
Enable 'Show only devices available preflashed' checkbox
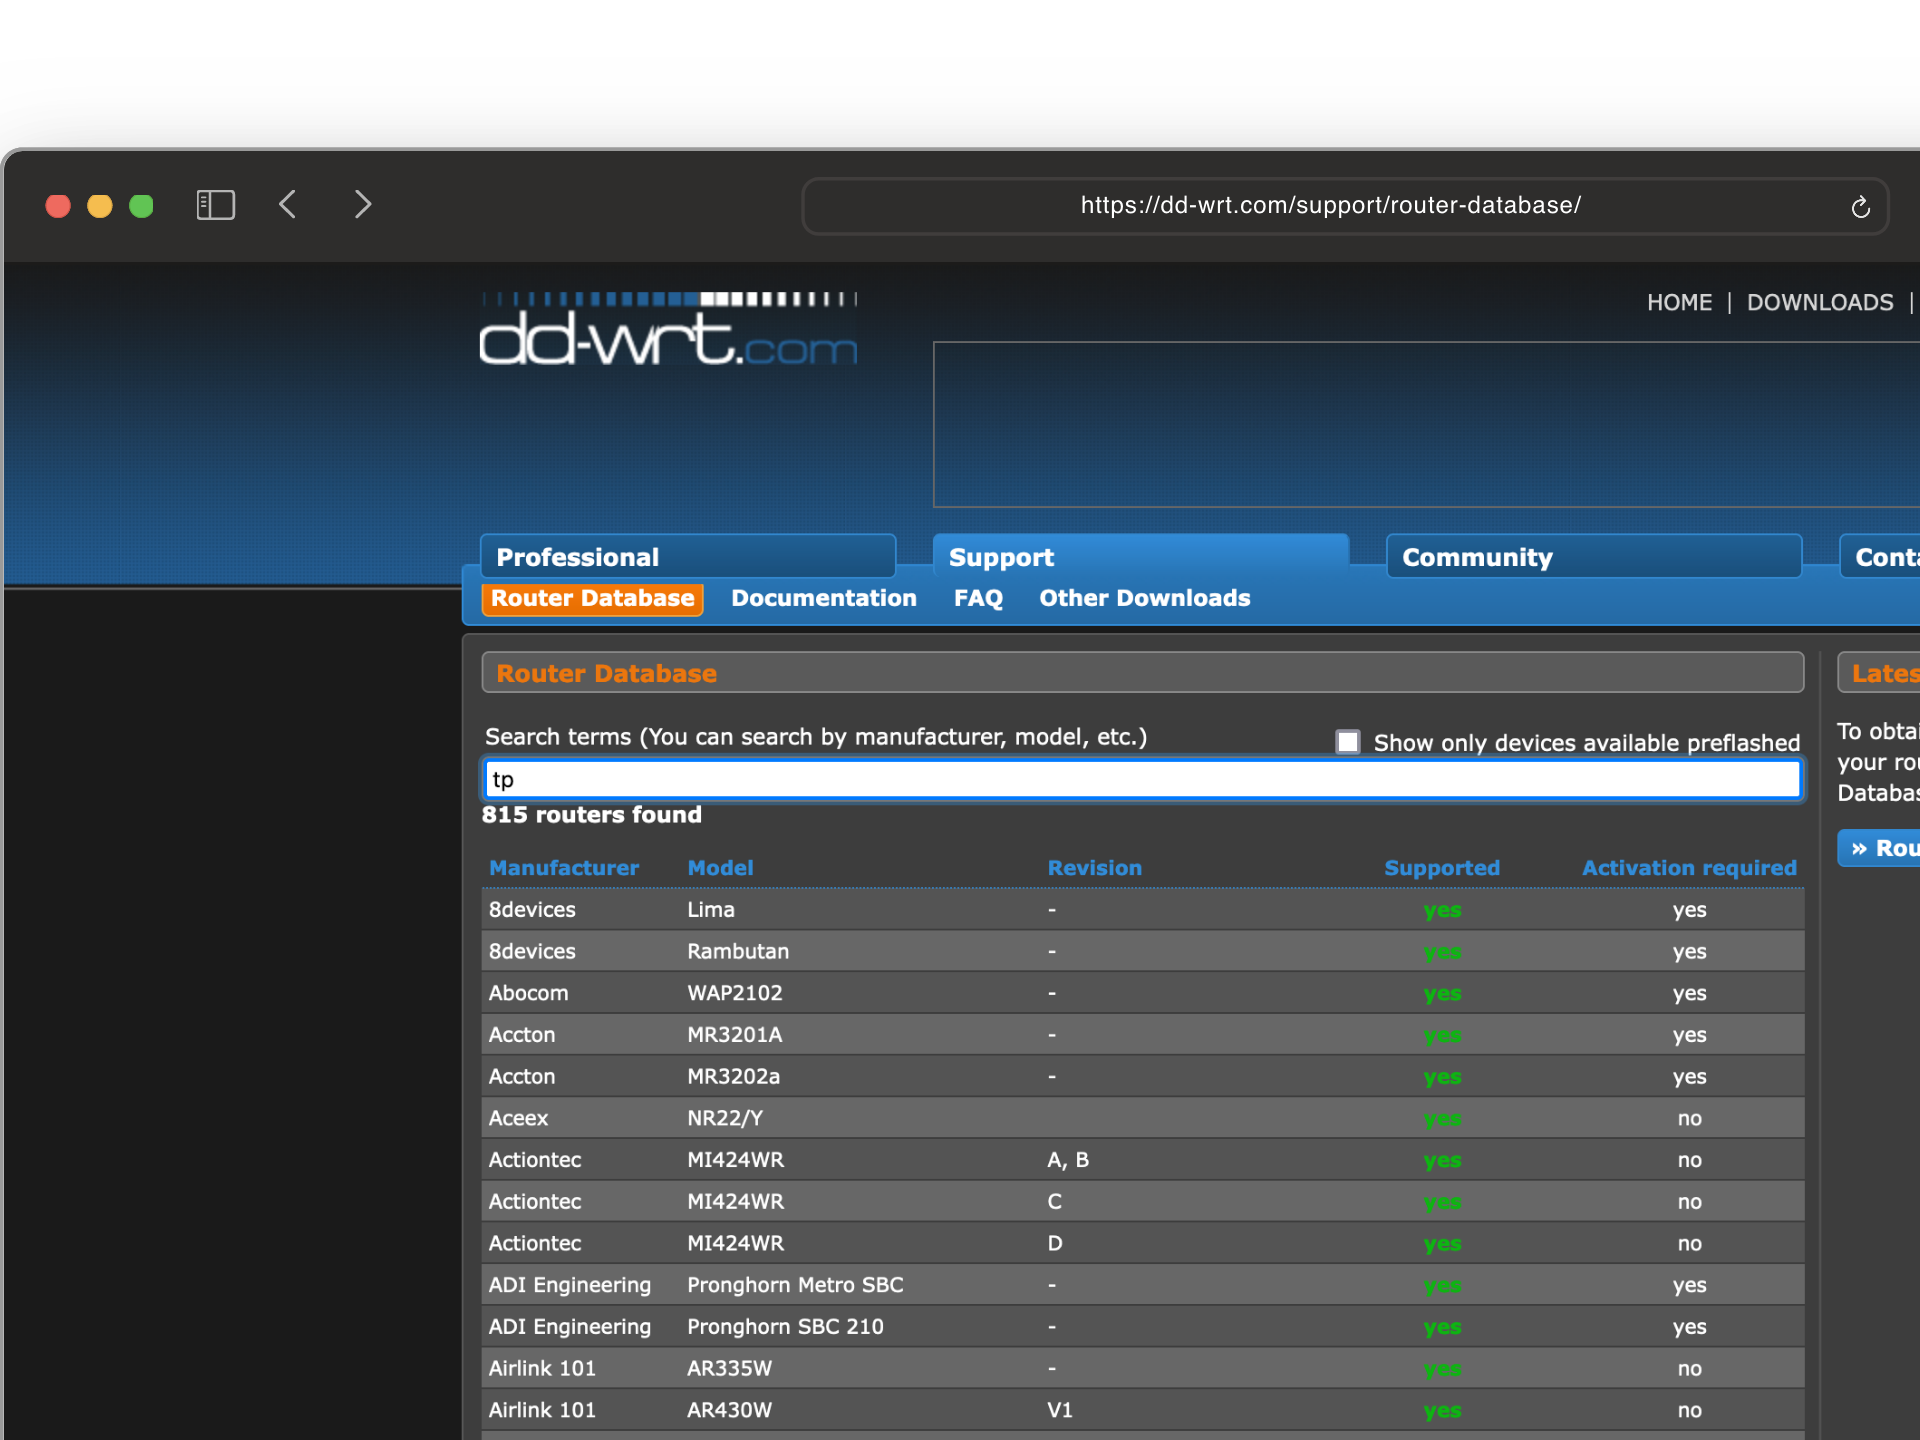[1348, 742]
